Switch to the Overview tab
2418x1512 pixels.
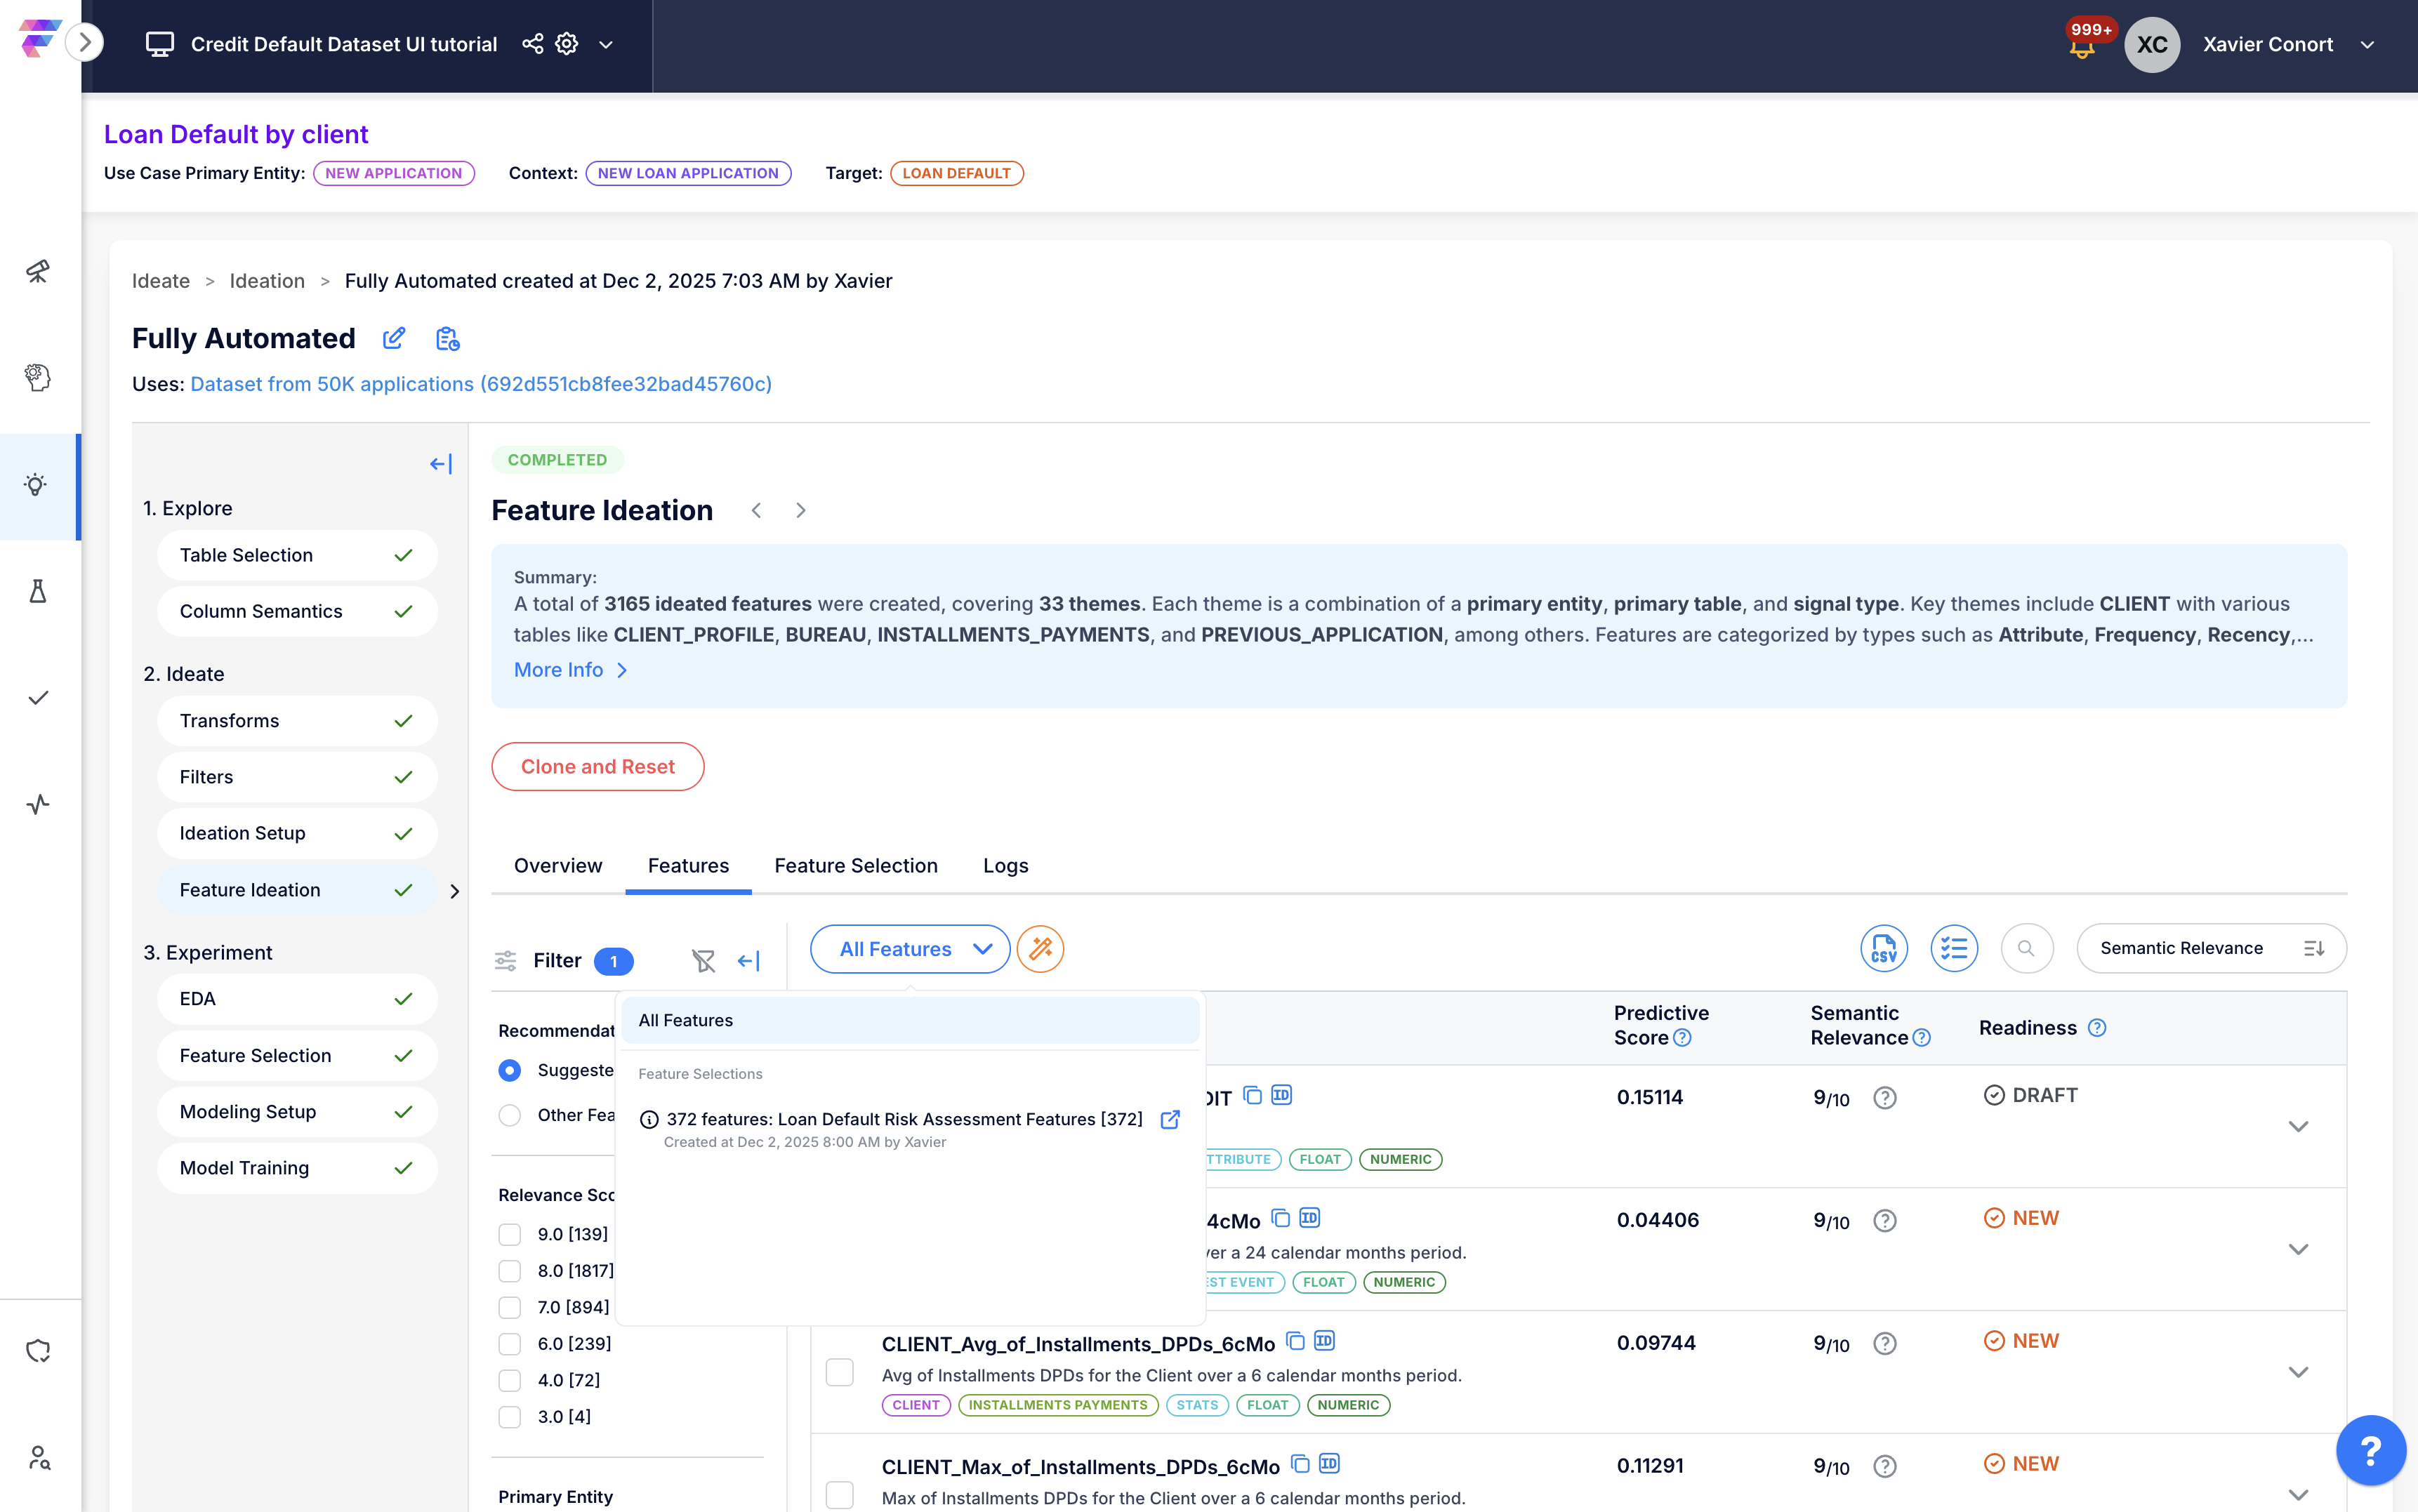558,865
